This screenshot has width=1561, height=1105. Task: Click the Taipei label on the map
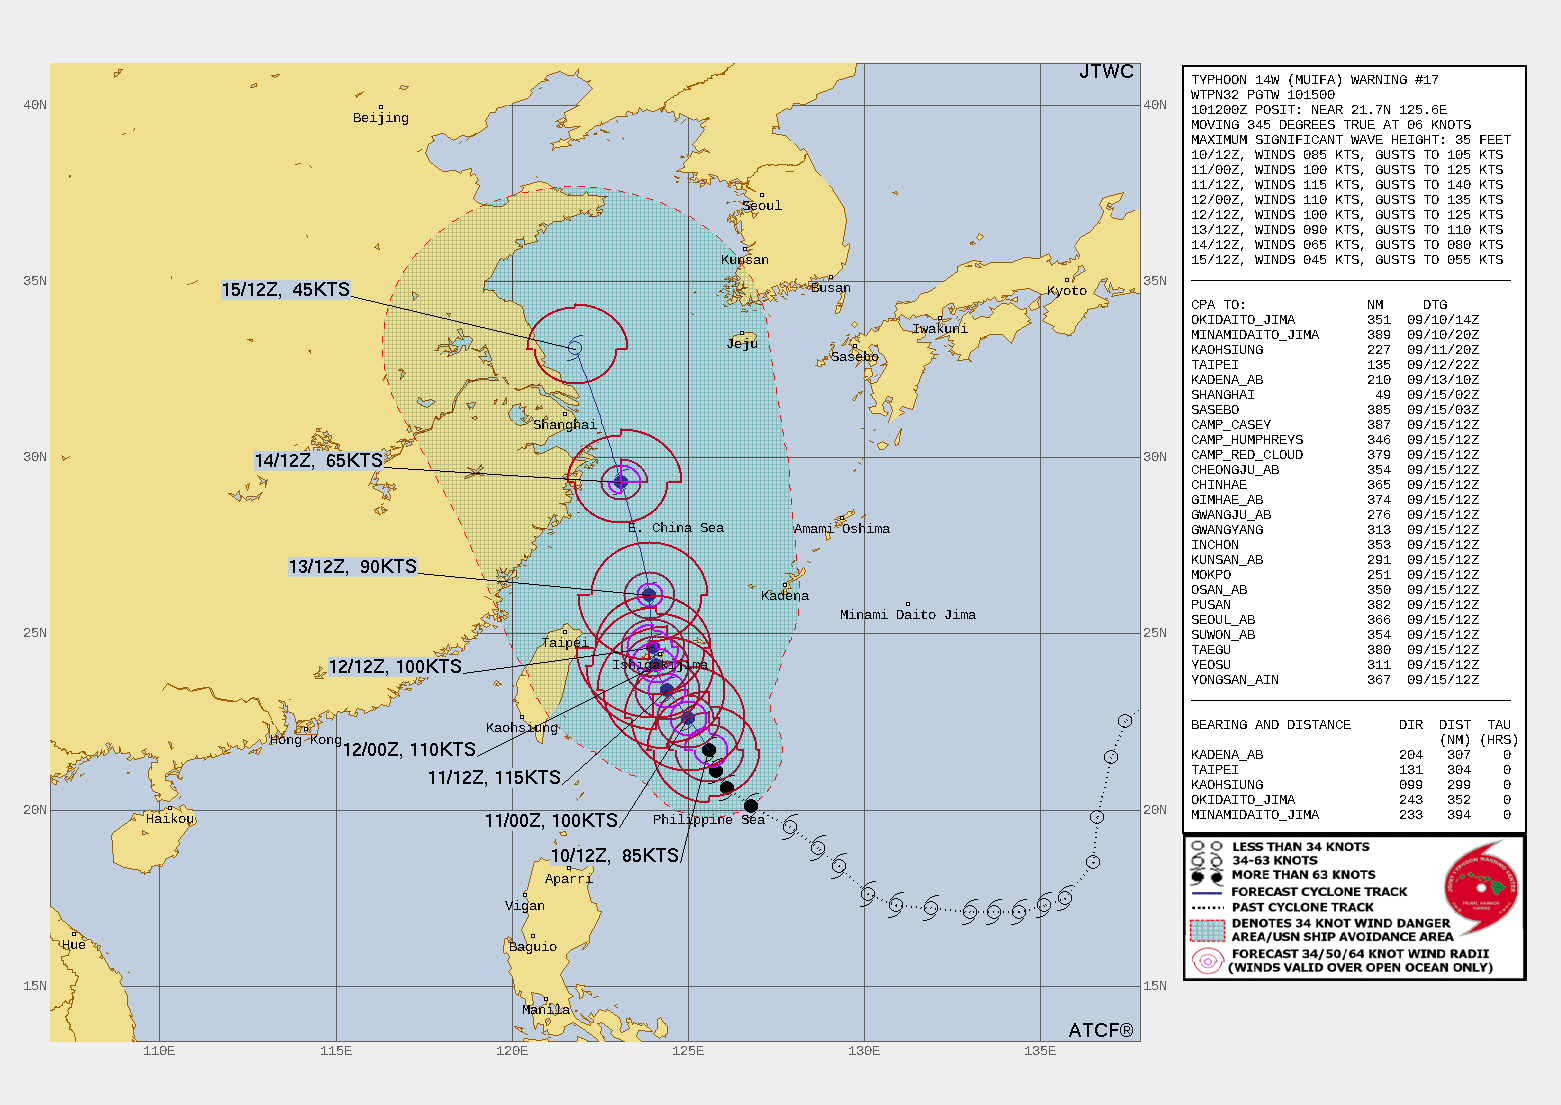tap(565, 643)
